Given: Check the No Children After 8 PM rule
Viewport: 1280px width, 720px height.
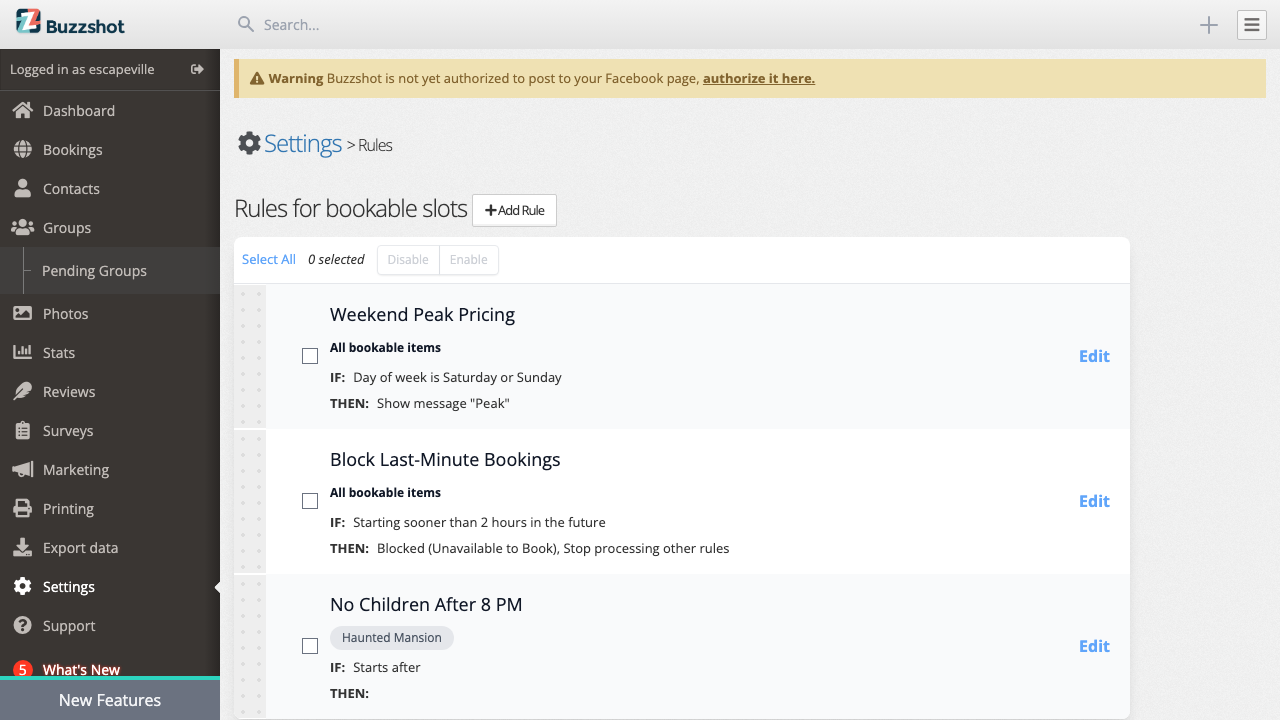Looking at the screenshot, I should click(x=310, y=645).
